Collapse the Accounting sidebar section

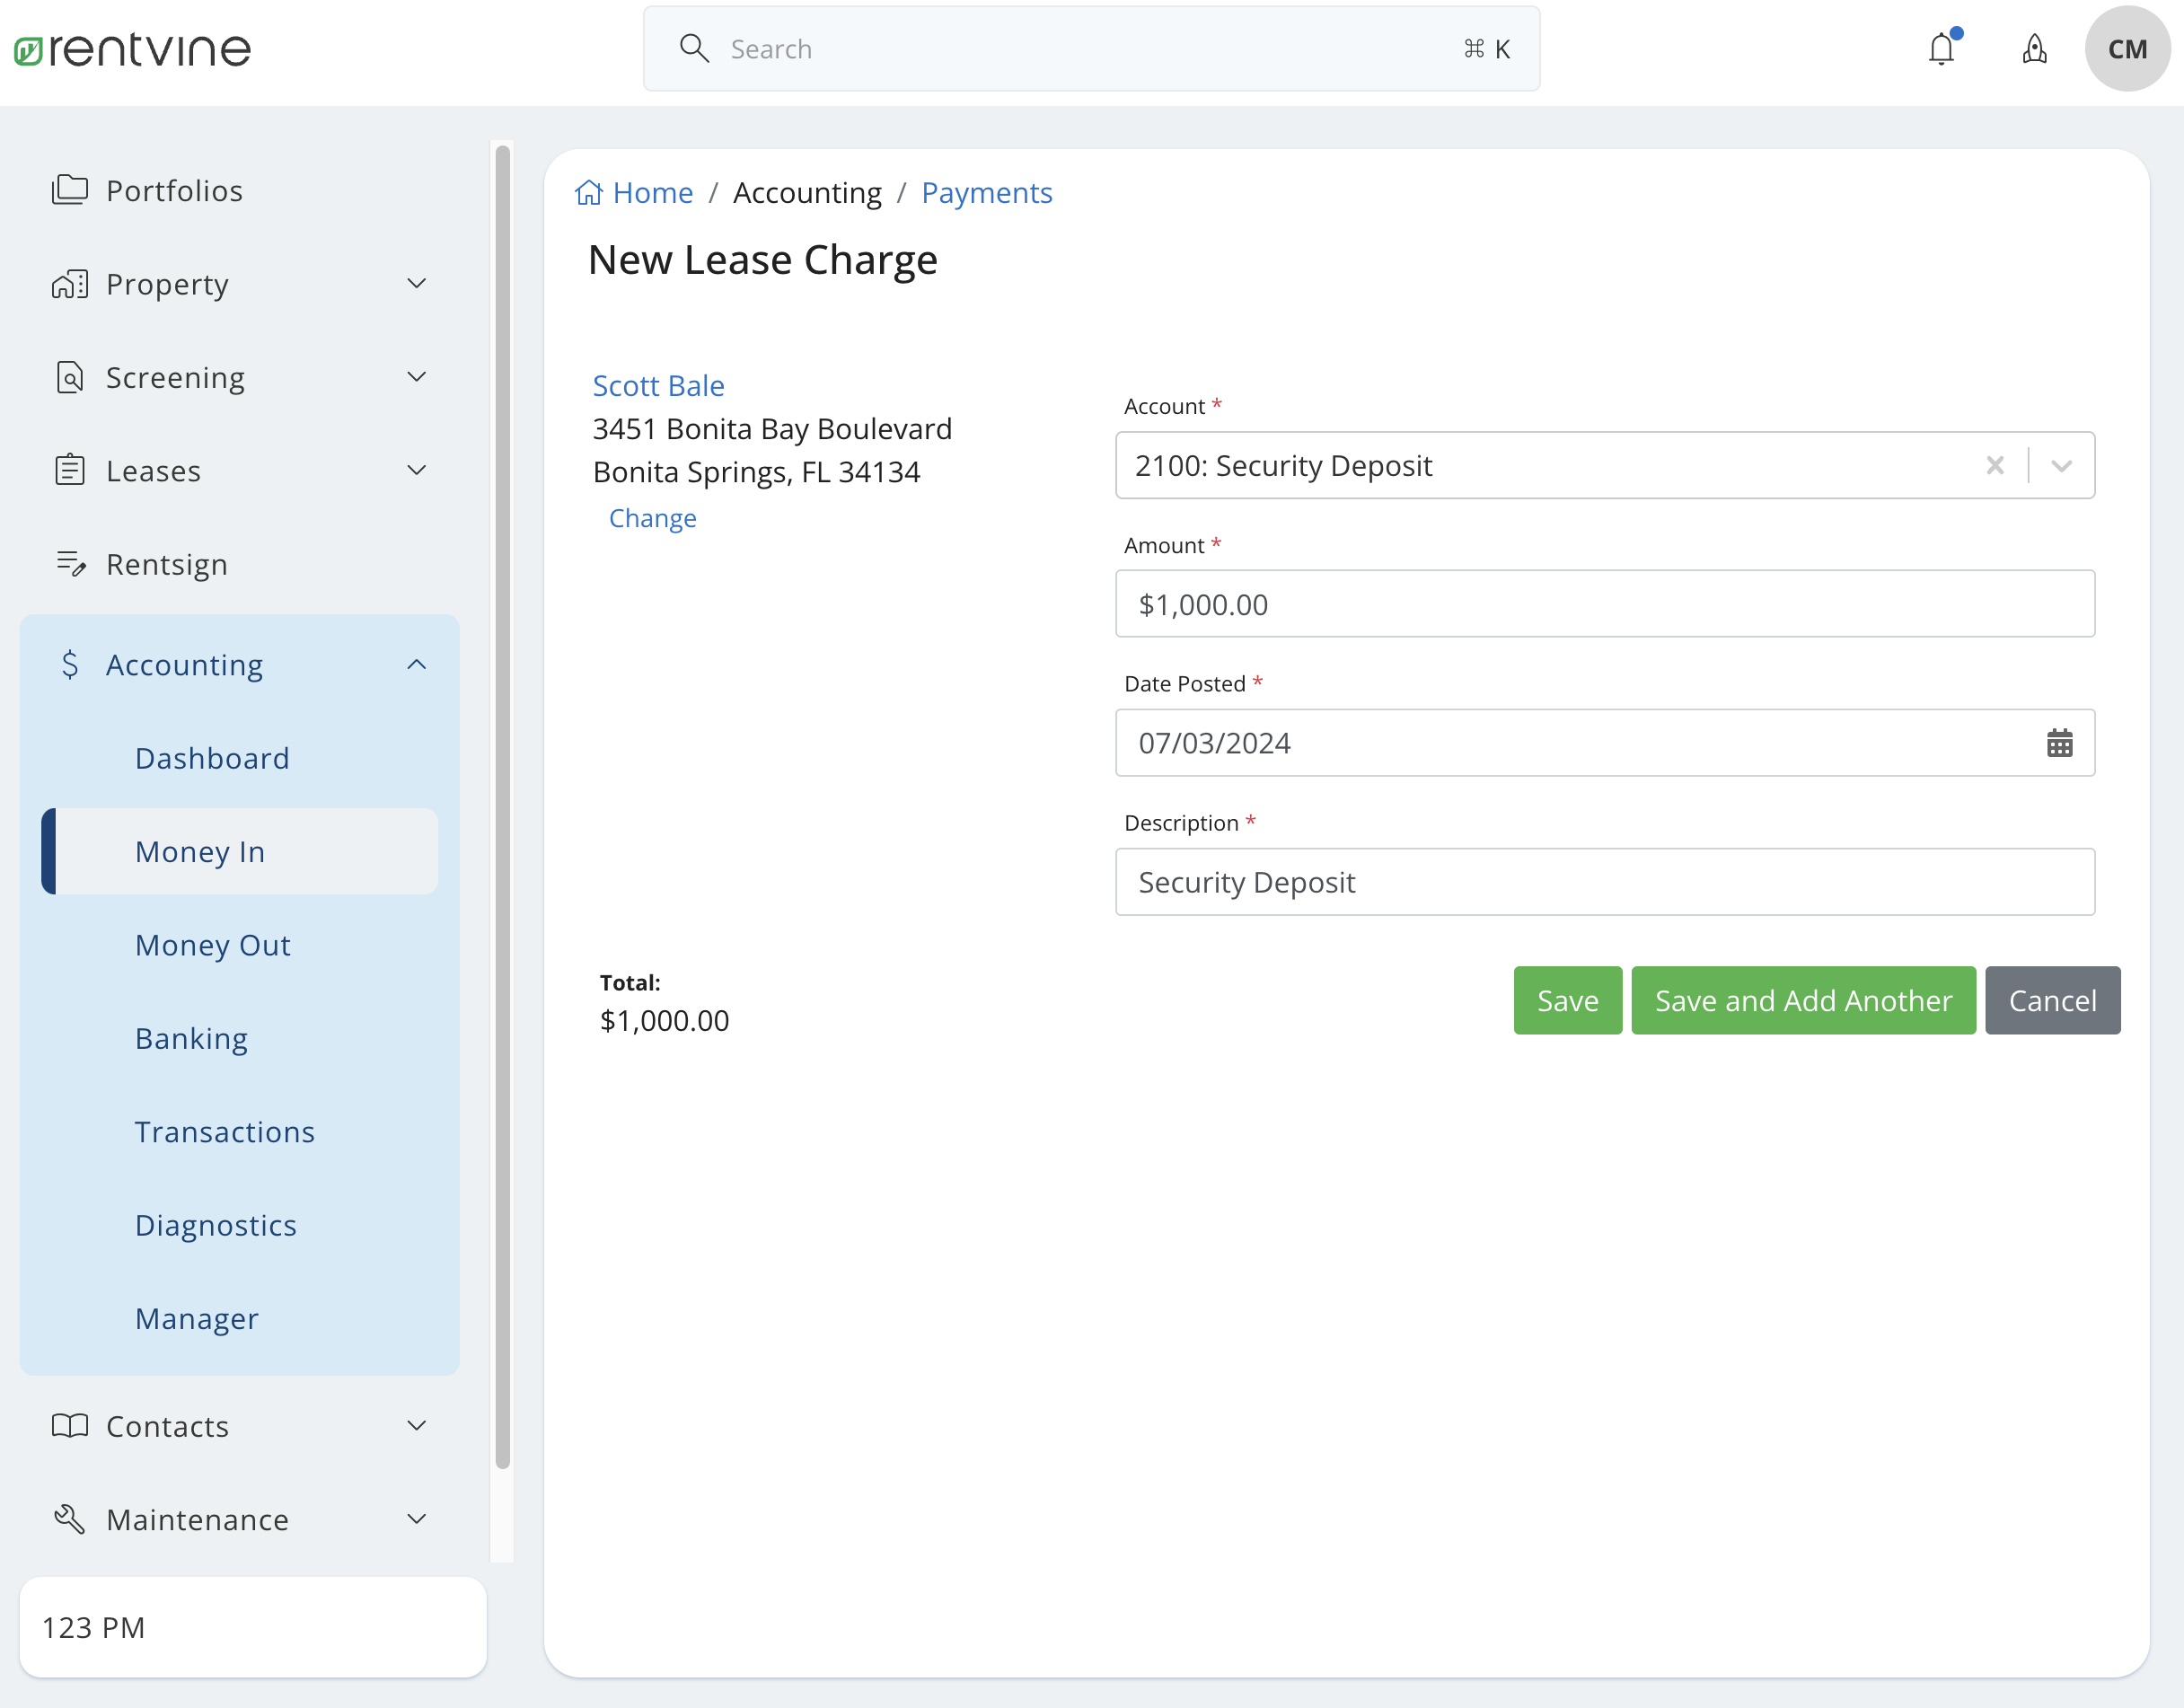tap(417, 665)
